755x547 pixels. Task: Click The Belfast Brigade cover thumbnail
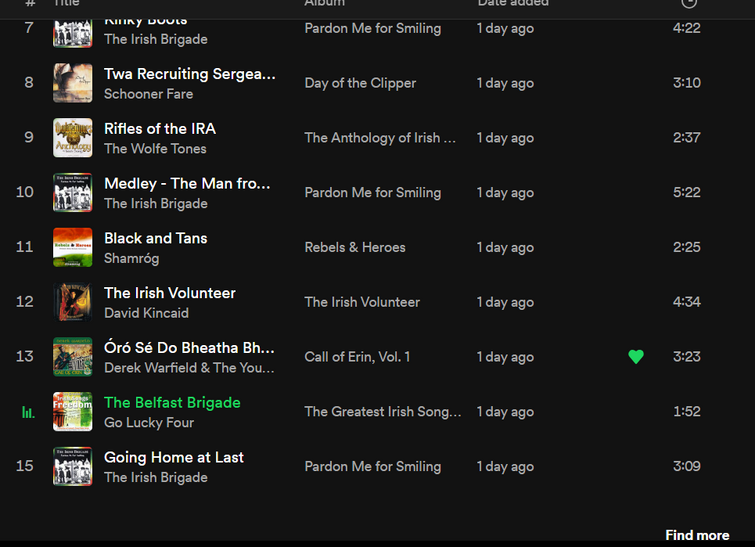pos(72,412)
